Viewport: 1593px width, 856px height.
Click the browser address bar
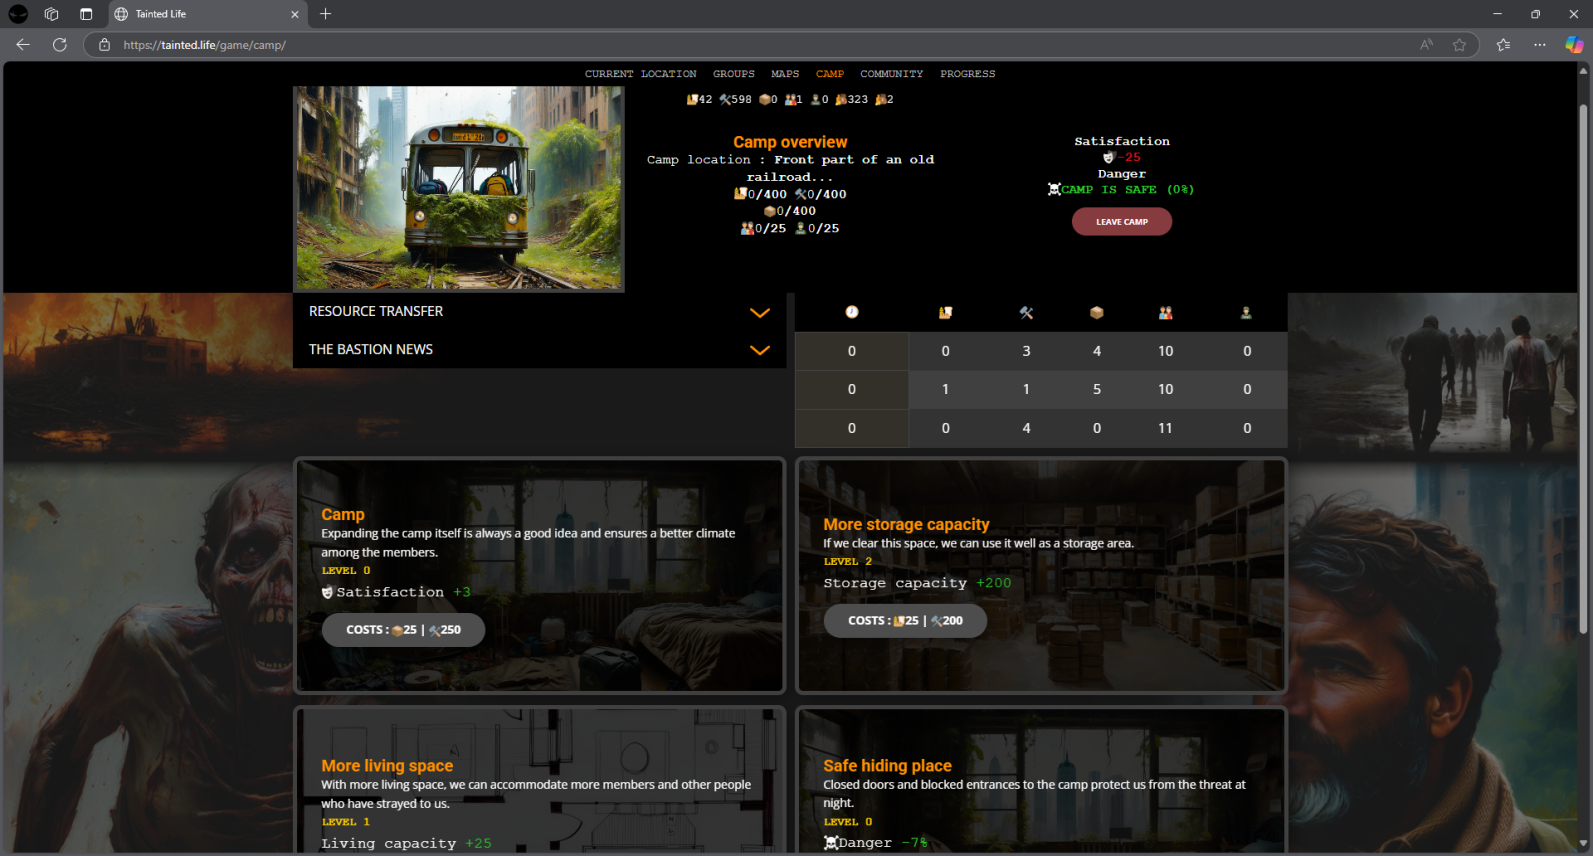point(700,45)
